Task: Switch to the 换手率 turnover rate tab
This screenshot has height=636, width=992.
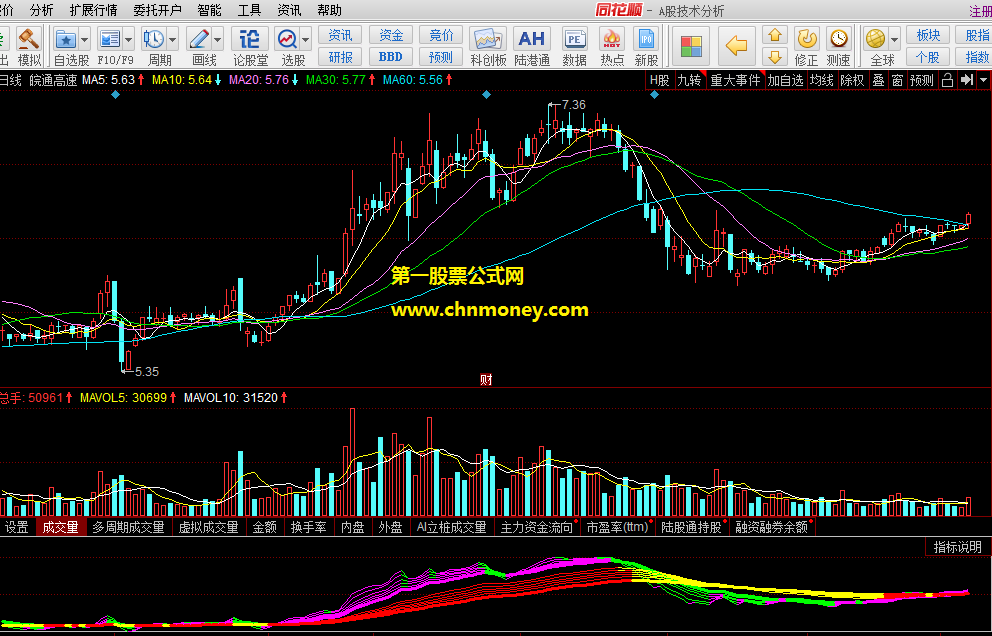Action: (x=308, y=527)
